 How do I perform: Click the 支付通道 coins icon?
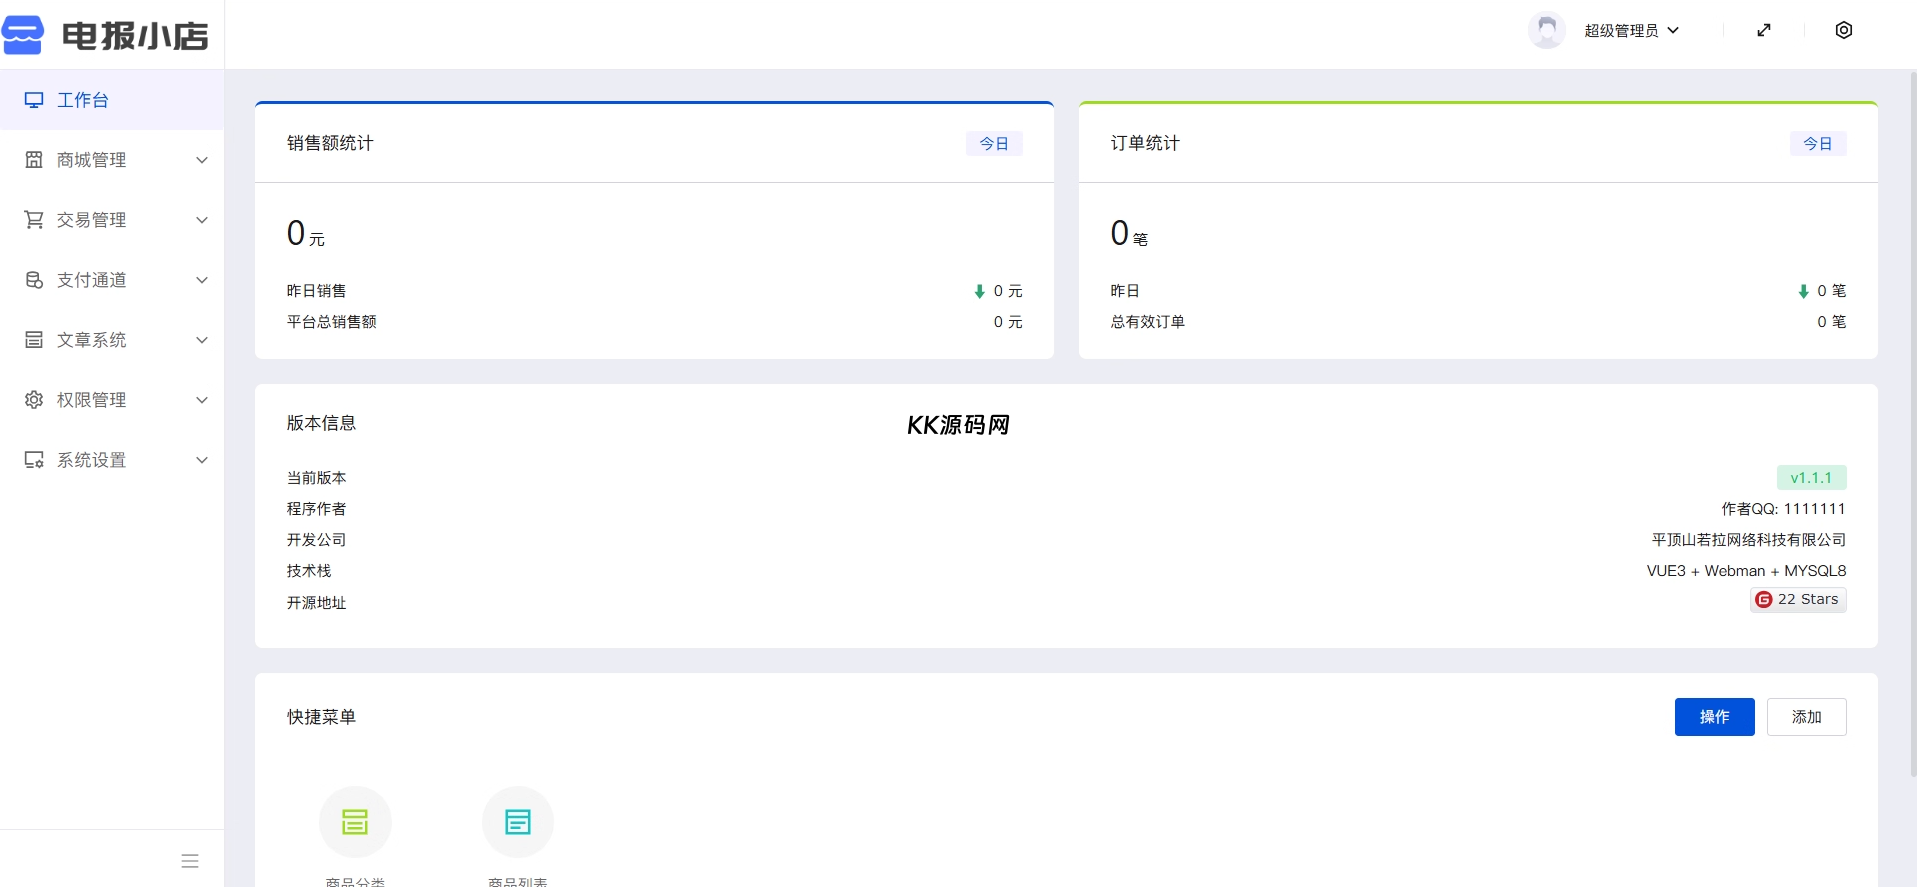(x=34, y=280)
